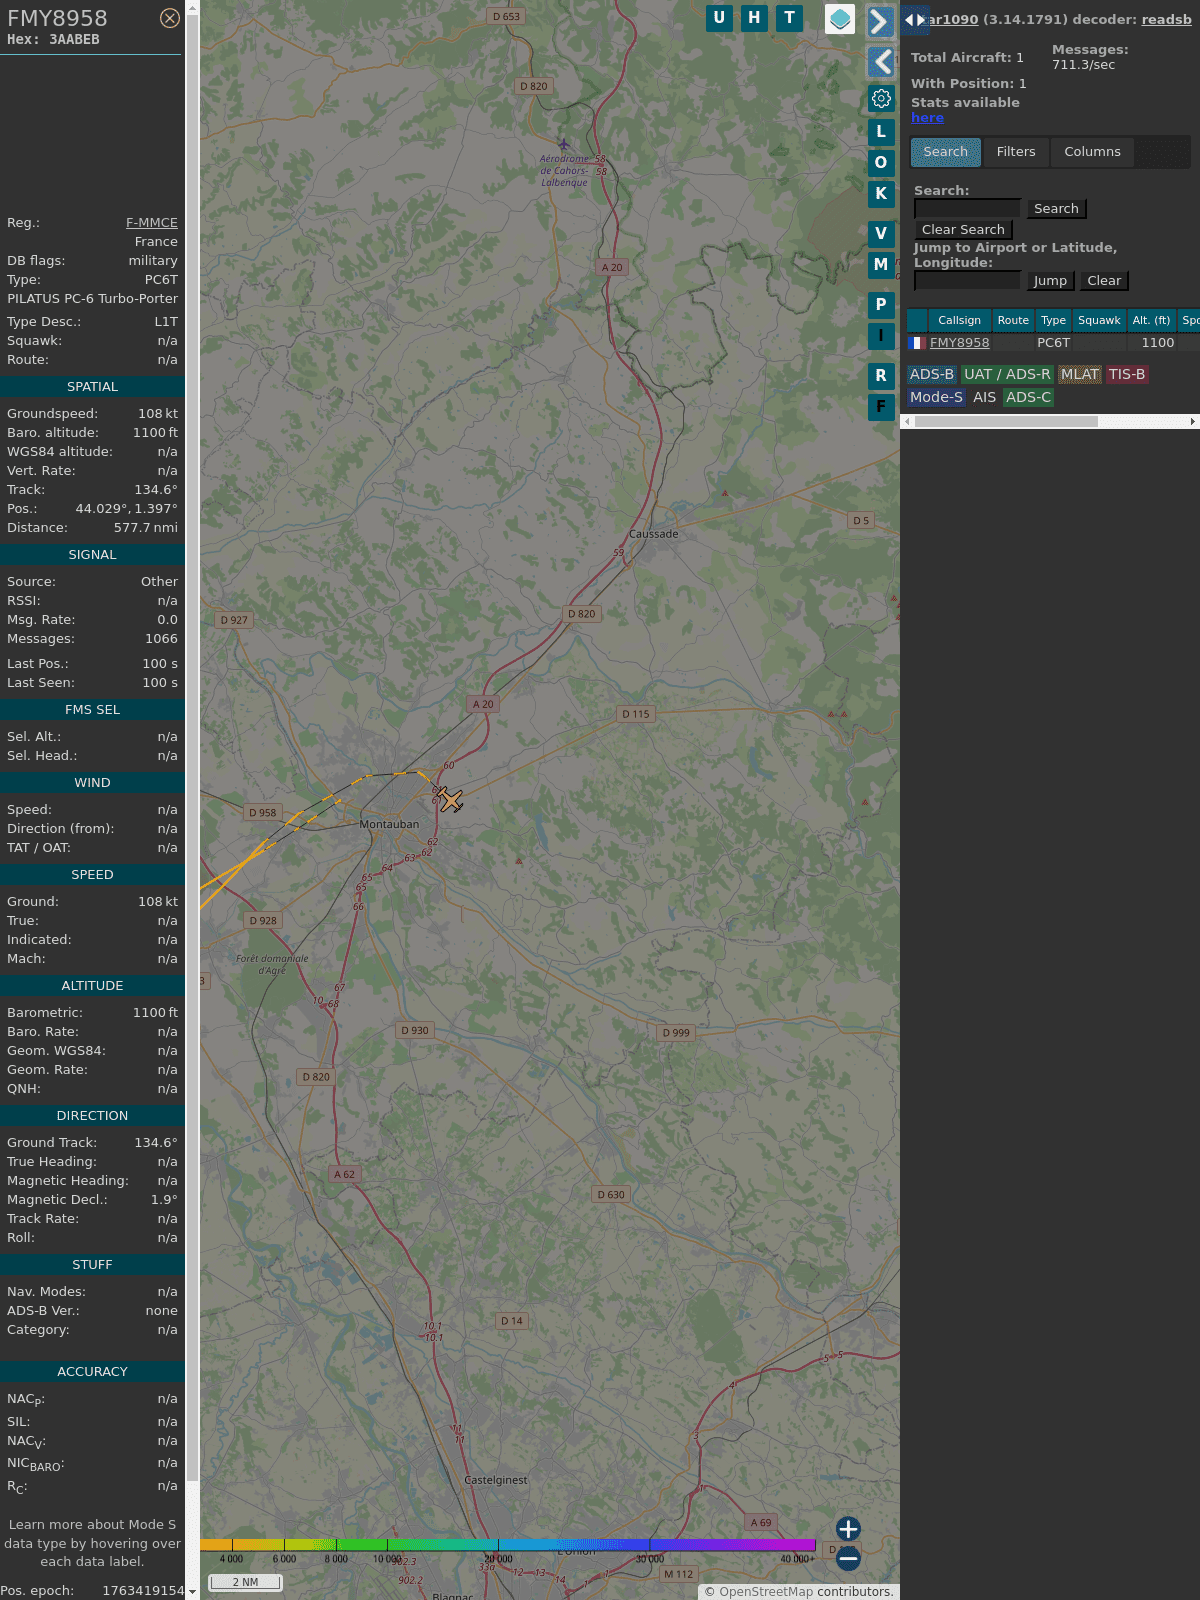This screenshot has height=1600, width=1200.
Task: Expand sidebar with right chevron button
Action: (x=880, y=22)
